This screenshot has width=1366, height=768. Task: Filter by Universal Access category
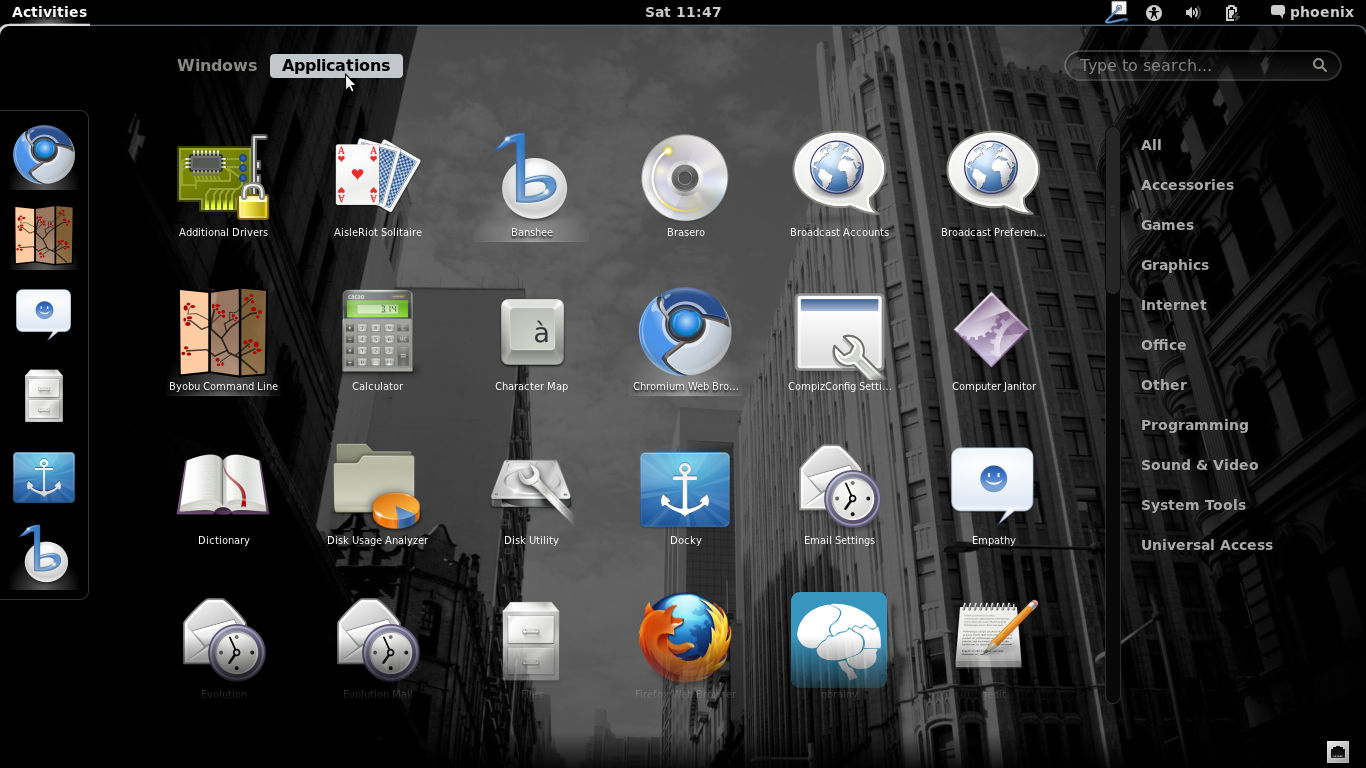[1207, 545]
